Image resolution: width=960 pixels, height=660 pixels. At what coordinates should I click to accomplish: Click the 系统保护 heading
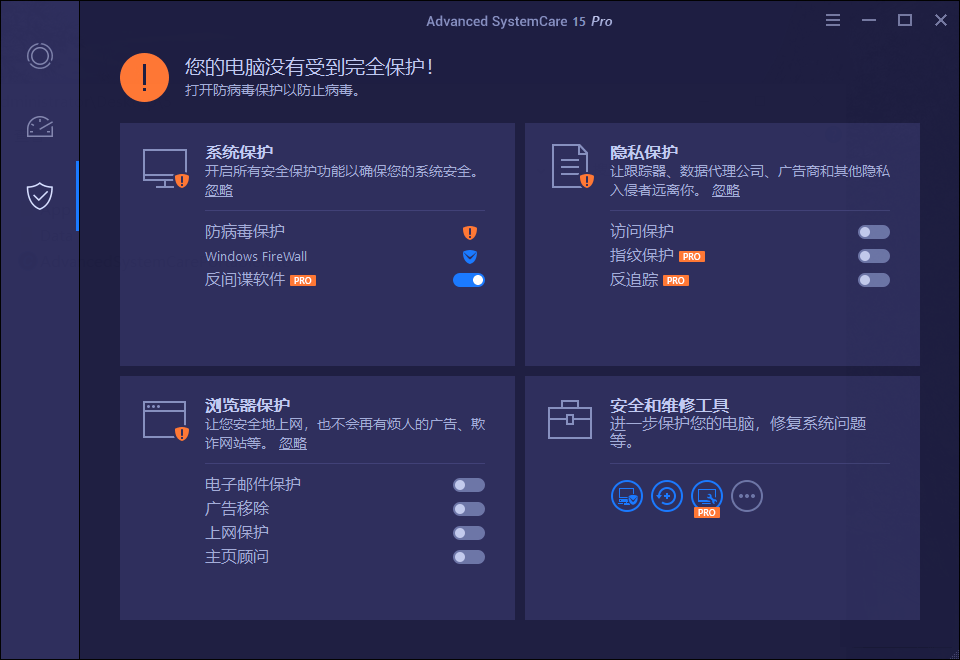[x=239, y=152]
